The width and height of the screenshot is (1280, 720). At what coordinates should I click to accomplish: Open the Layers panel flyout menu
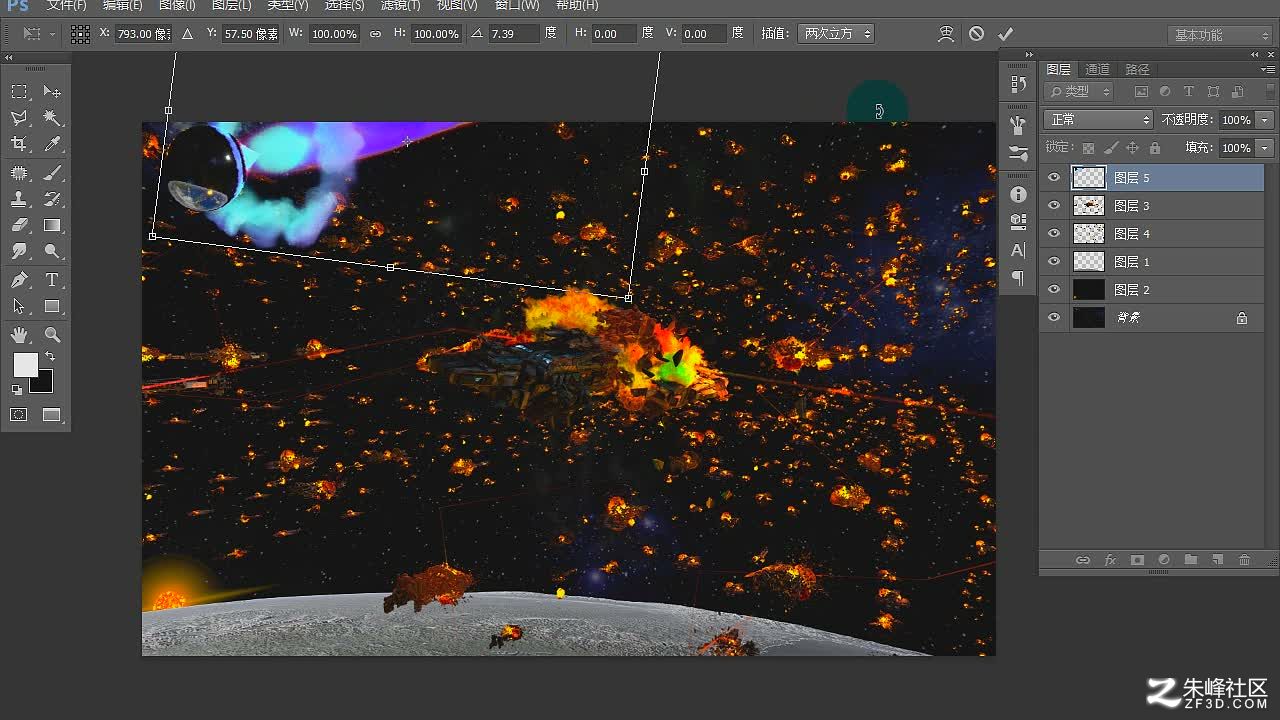pyautogui.click(x=1267, y=70)
